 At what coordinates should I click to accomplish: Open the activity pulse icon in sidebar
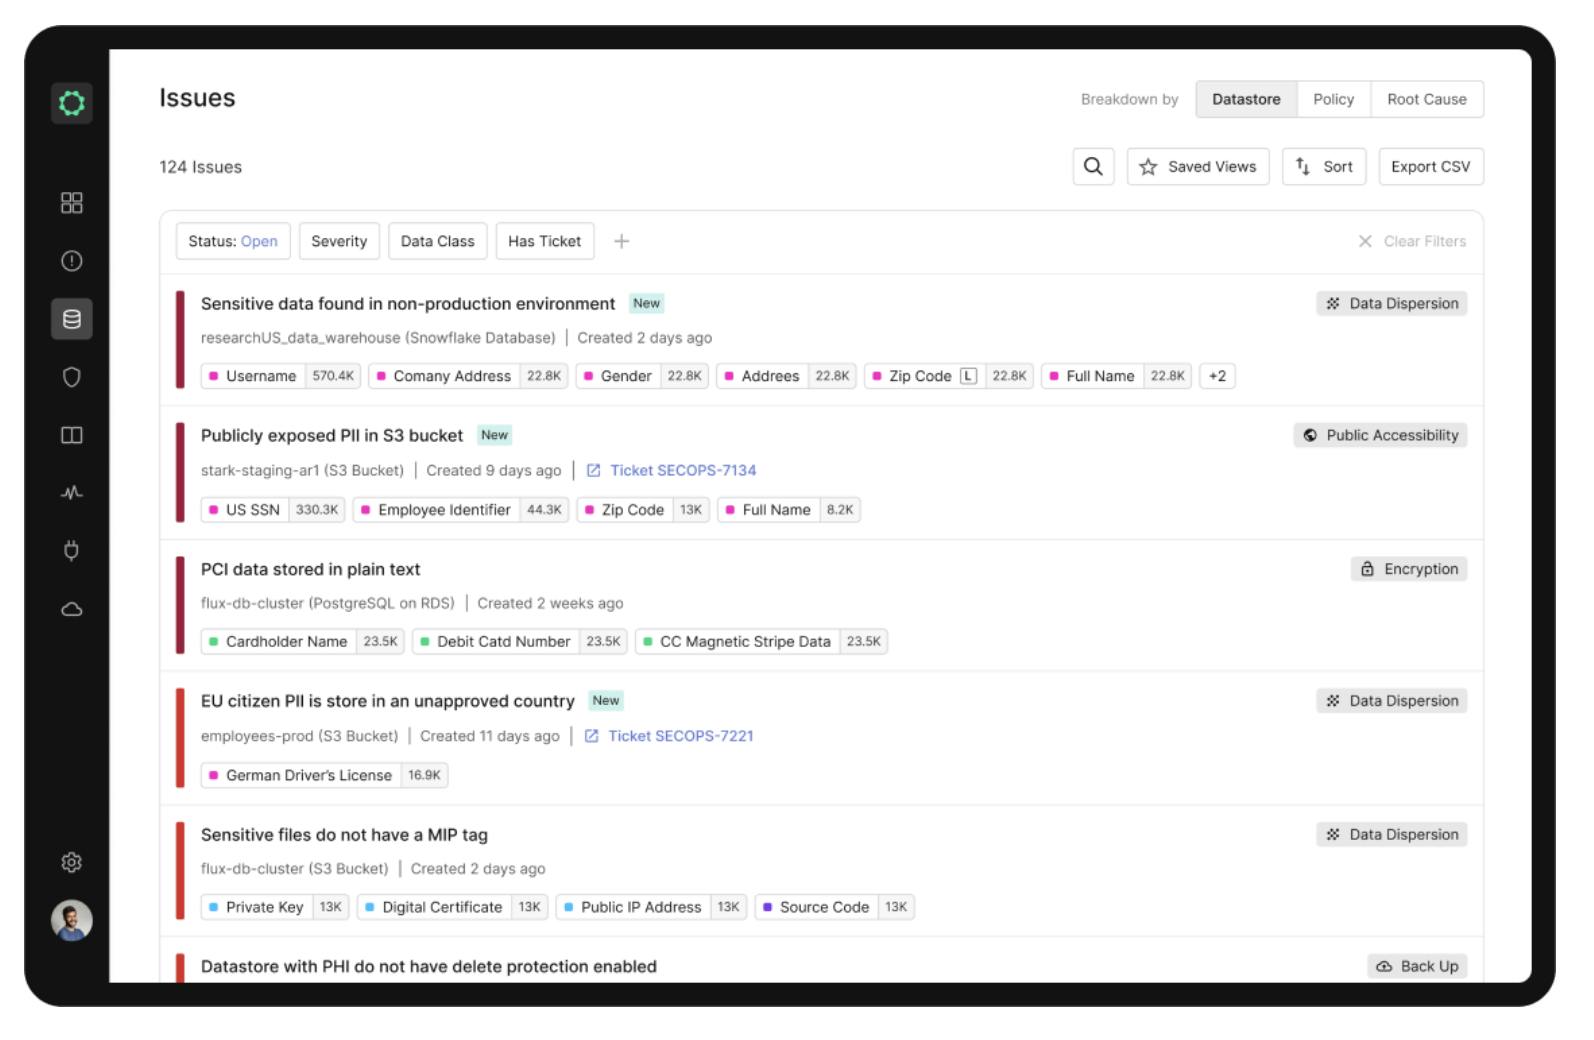tap(72, 493)
